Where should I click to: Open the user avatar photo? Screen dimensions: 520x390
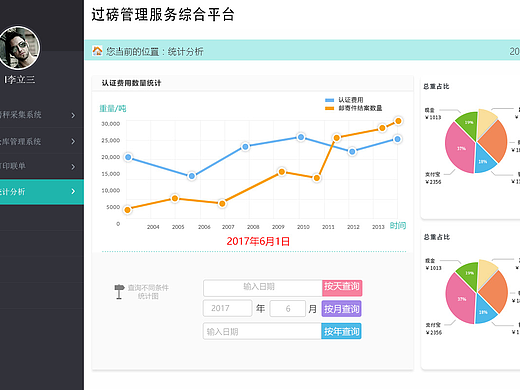19,48
